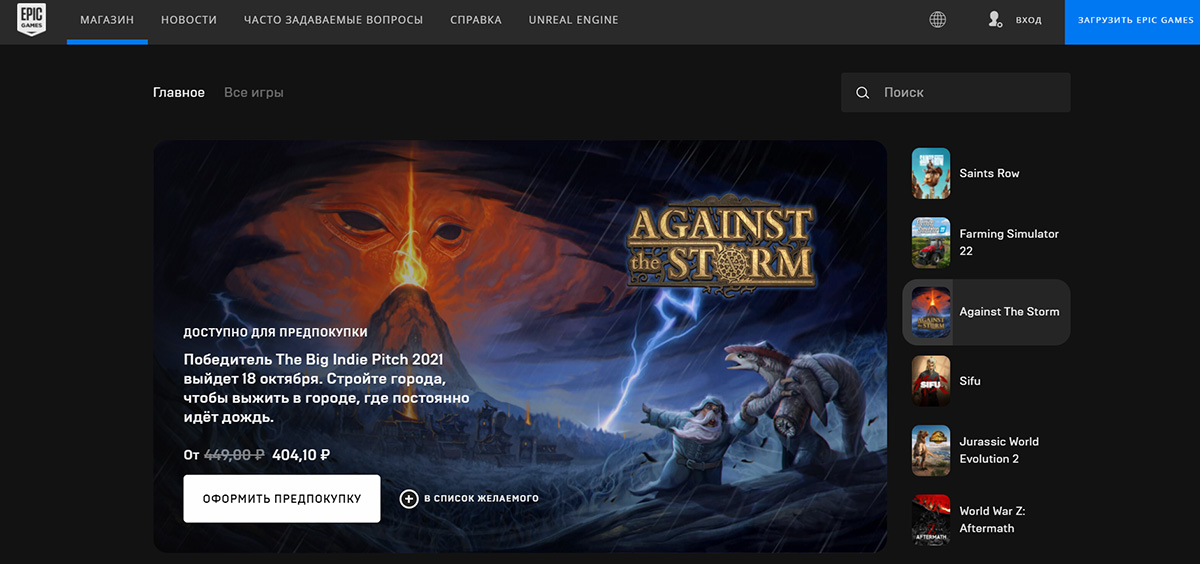
Task: Select the Главное tab
Action: (179, 92)
